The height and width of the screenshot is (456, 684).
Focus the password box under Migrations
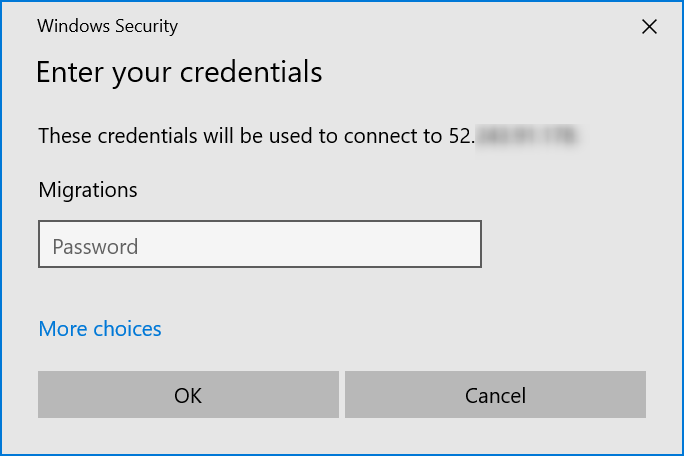coord(260,245)
